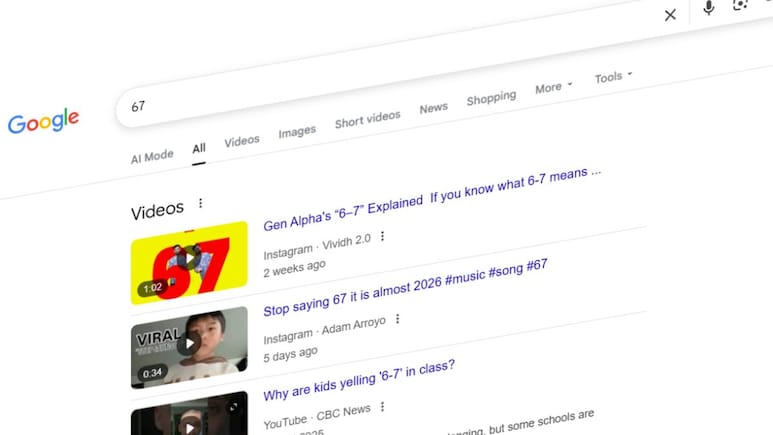
Task: Open Google Lens image search icon
Action: coord(741,5)
